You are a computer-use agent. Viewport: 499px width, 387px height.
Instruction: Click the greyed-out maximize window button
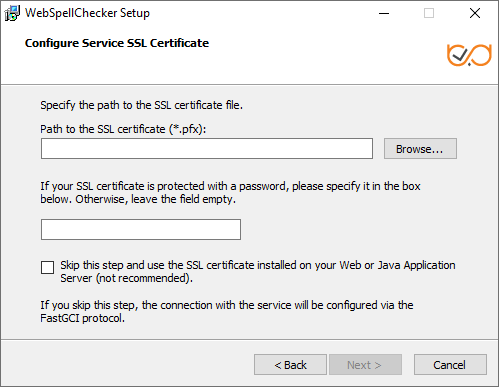click(x=429, y=13)
